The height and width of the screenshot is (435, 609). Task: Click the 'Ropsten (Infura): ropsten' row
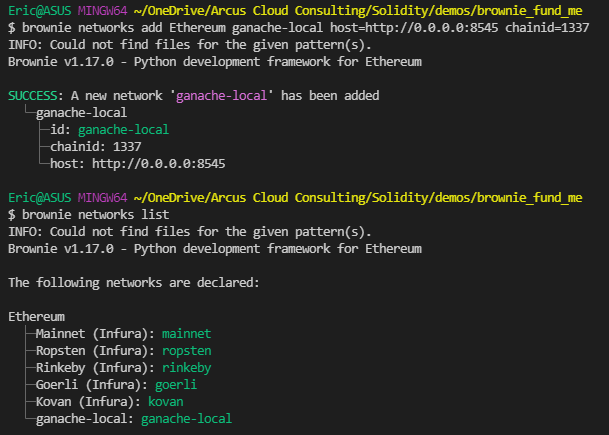124,351
